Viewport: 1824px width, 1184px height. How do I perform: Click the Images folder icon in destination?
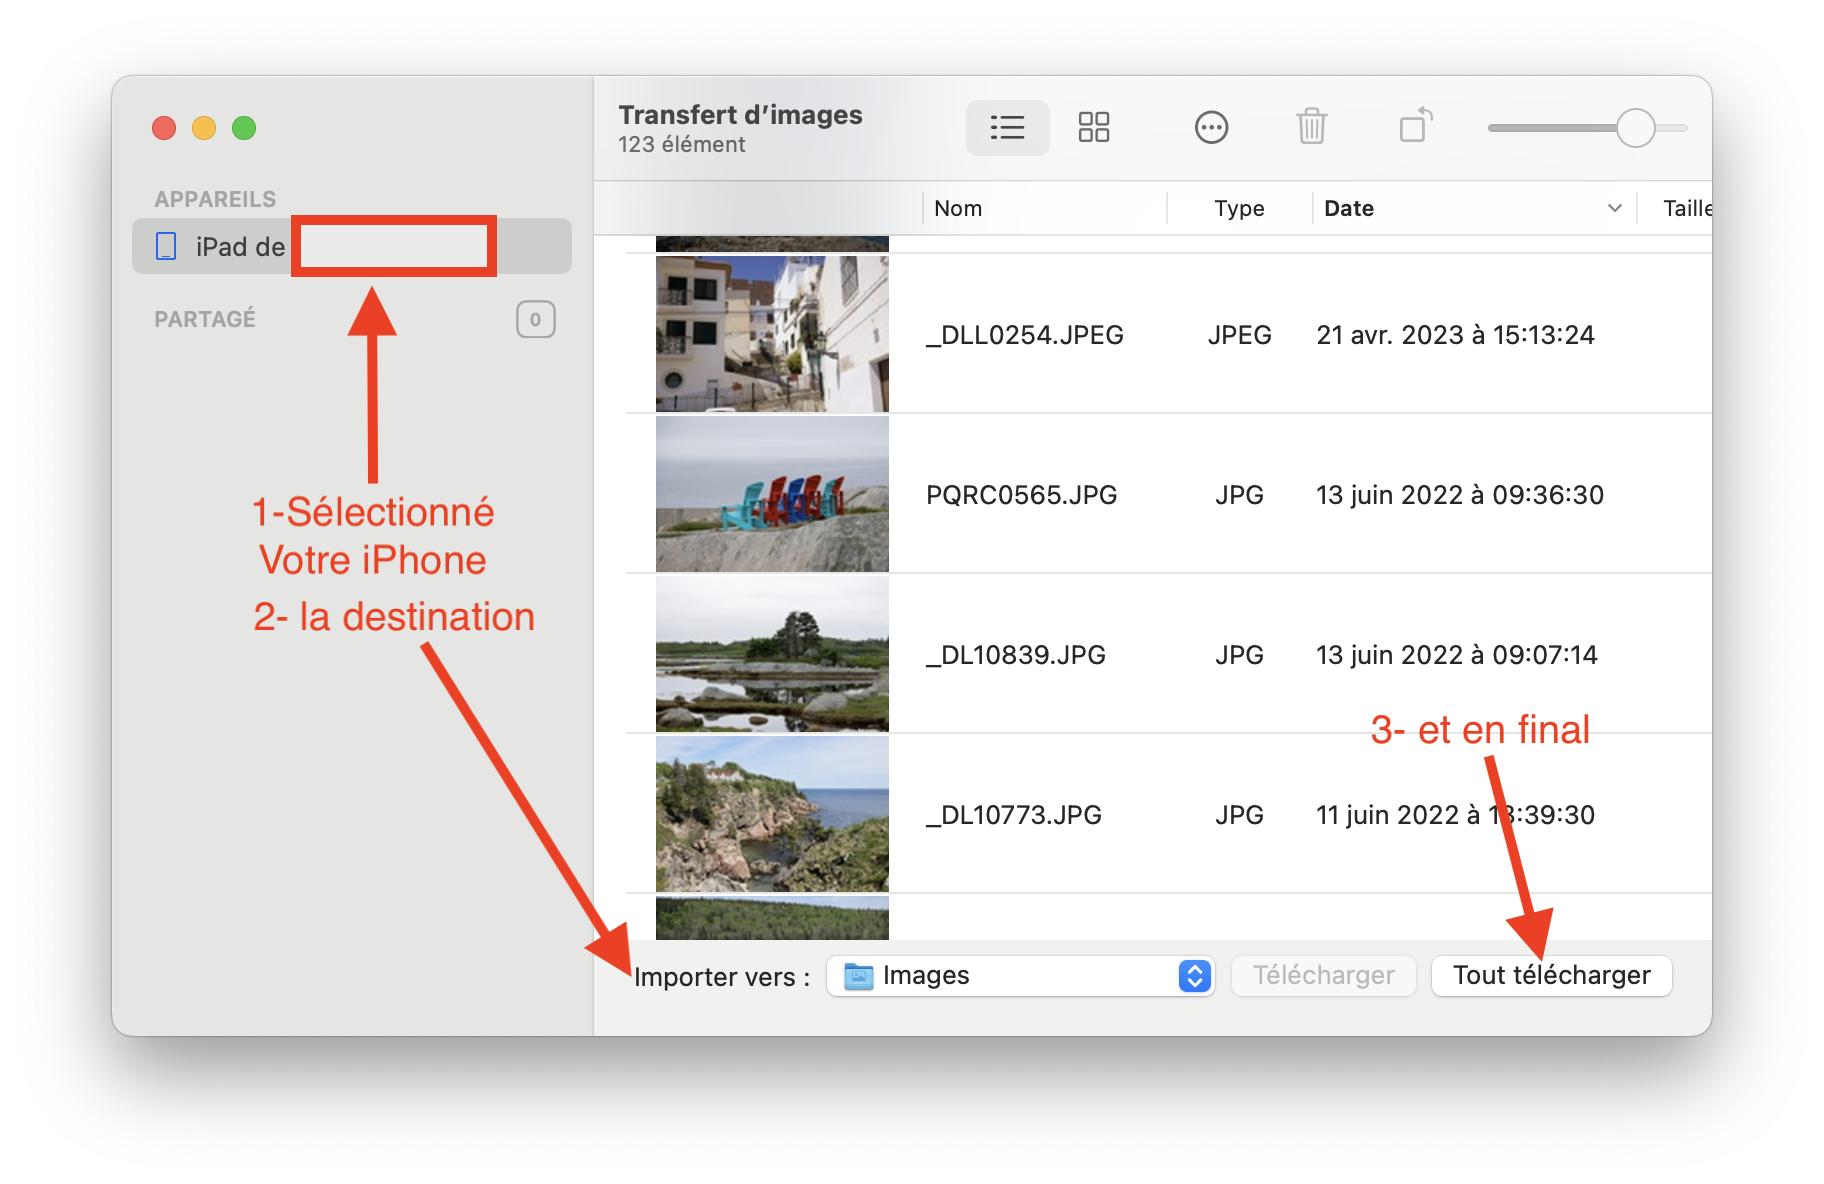point(858,976)
